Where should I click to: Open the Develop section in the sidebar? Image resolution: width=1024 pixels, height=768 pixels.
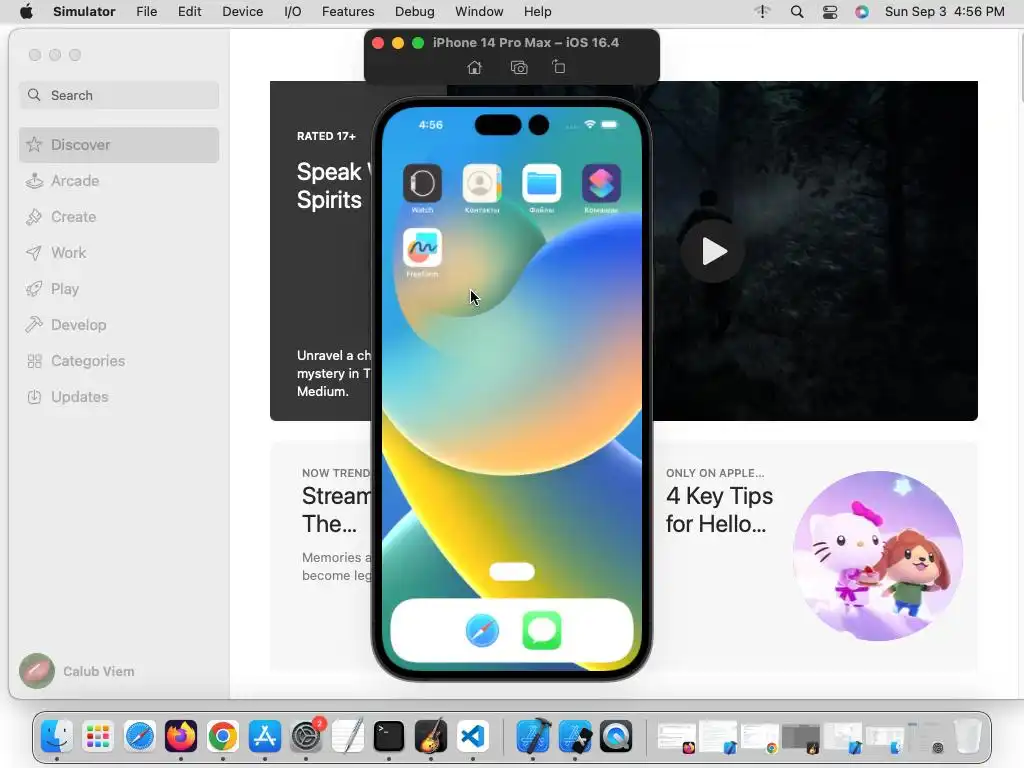coord(119,325)
